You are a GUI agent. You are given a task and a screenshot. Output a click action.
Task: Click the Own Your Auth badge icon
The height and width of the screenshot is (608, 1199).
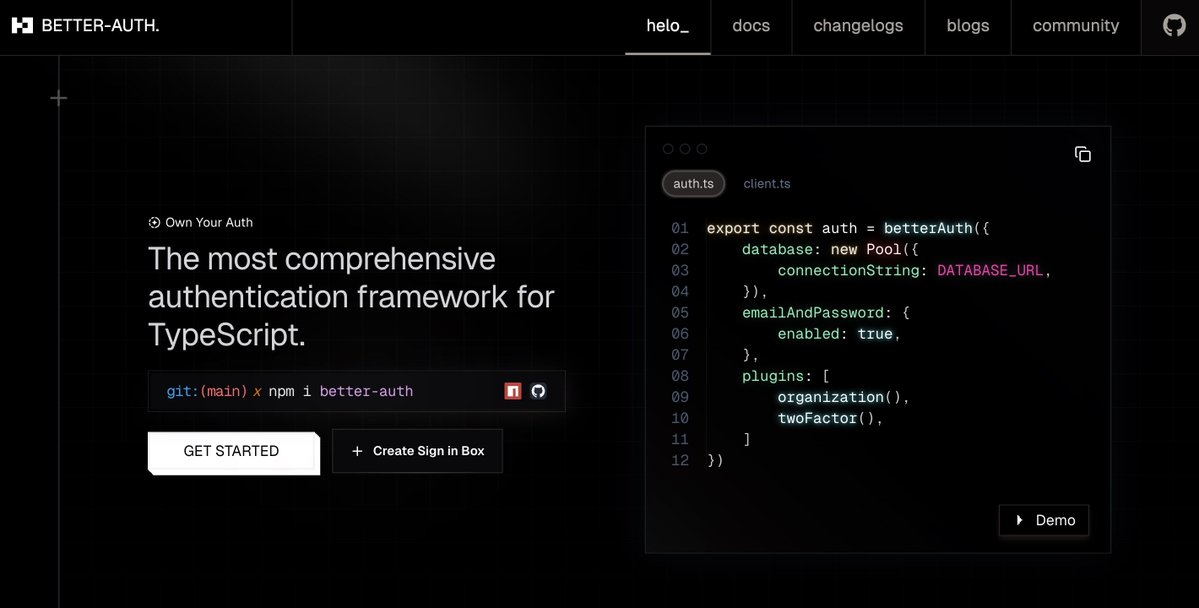pyautogui.click(x=153, y=222)
